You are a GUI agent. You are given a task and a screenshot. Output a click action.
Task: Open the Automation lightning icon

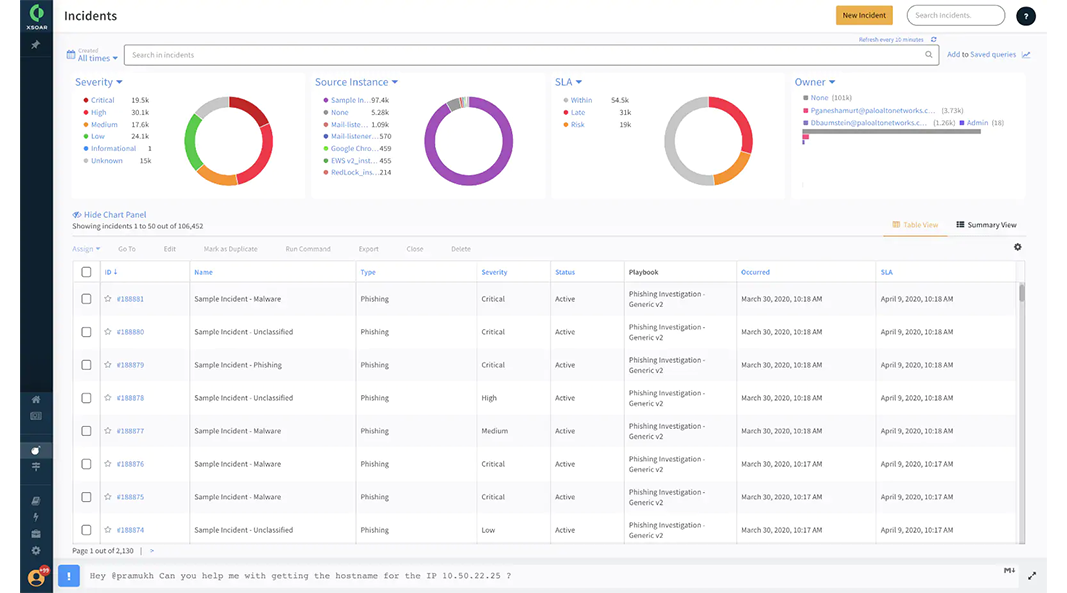click(x=37, y=515)
